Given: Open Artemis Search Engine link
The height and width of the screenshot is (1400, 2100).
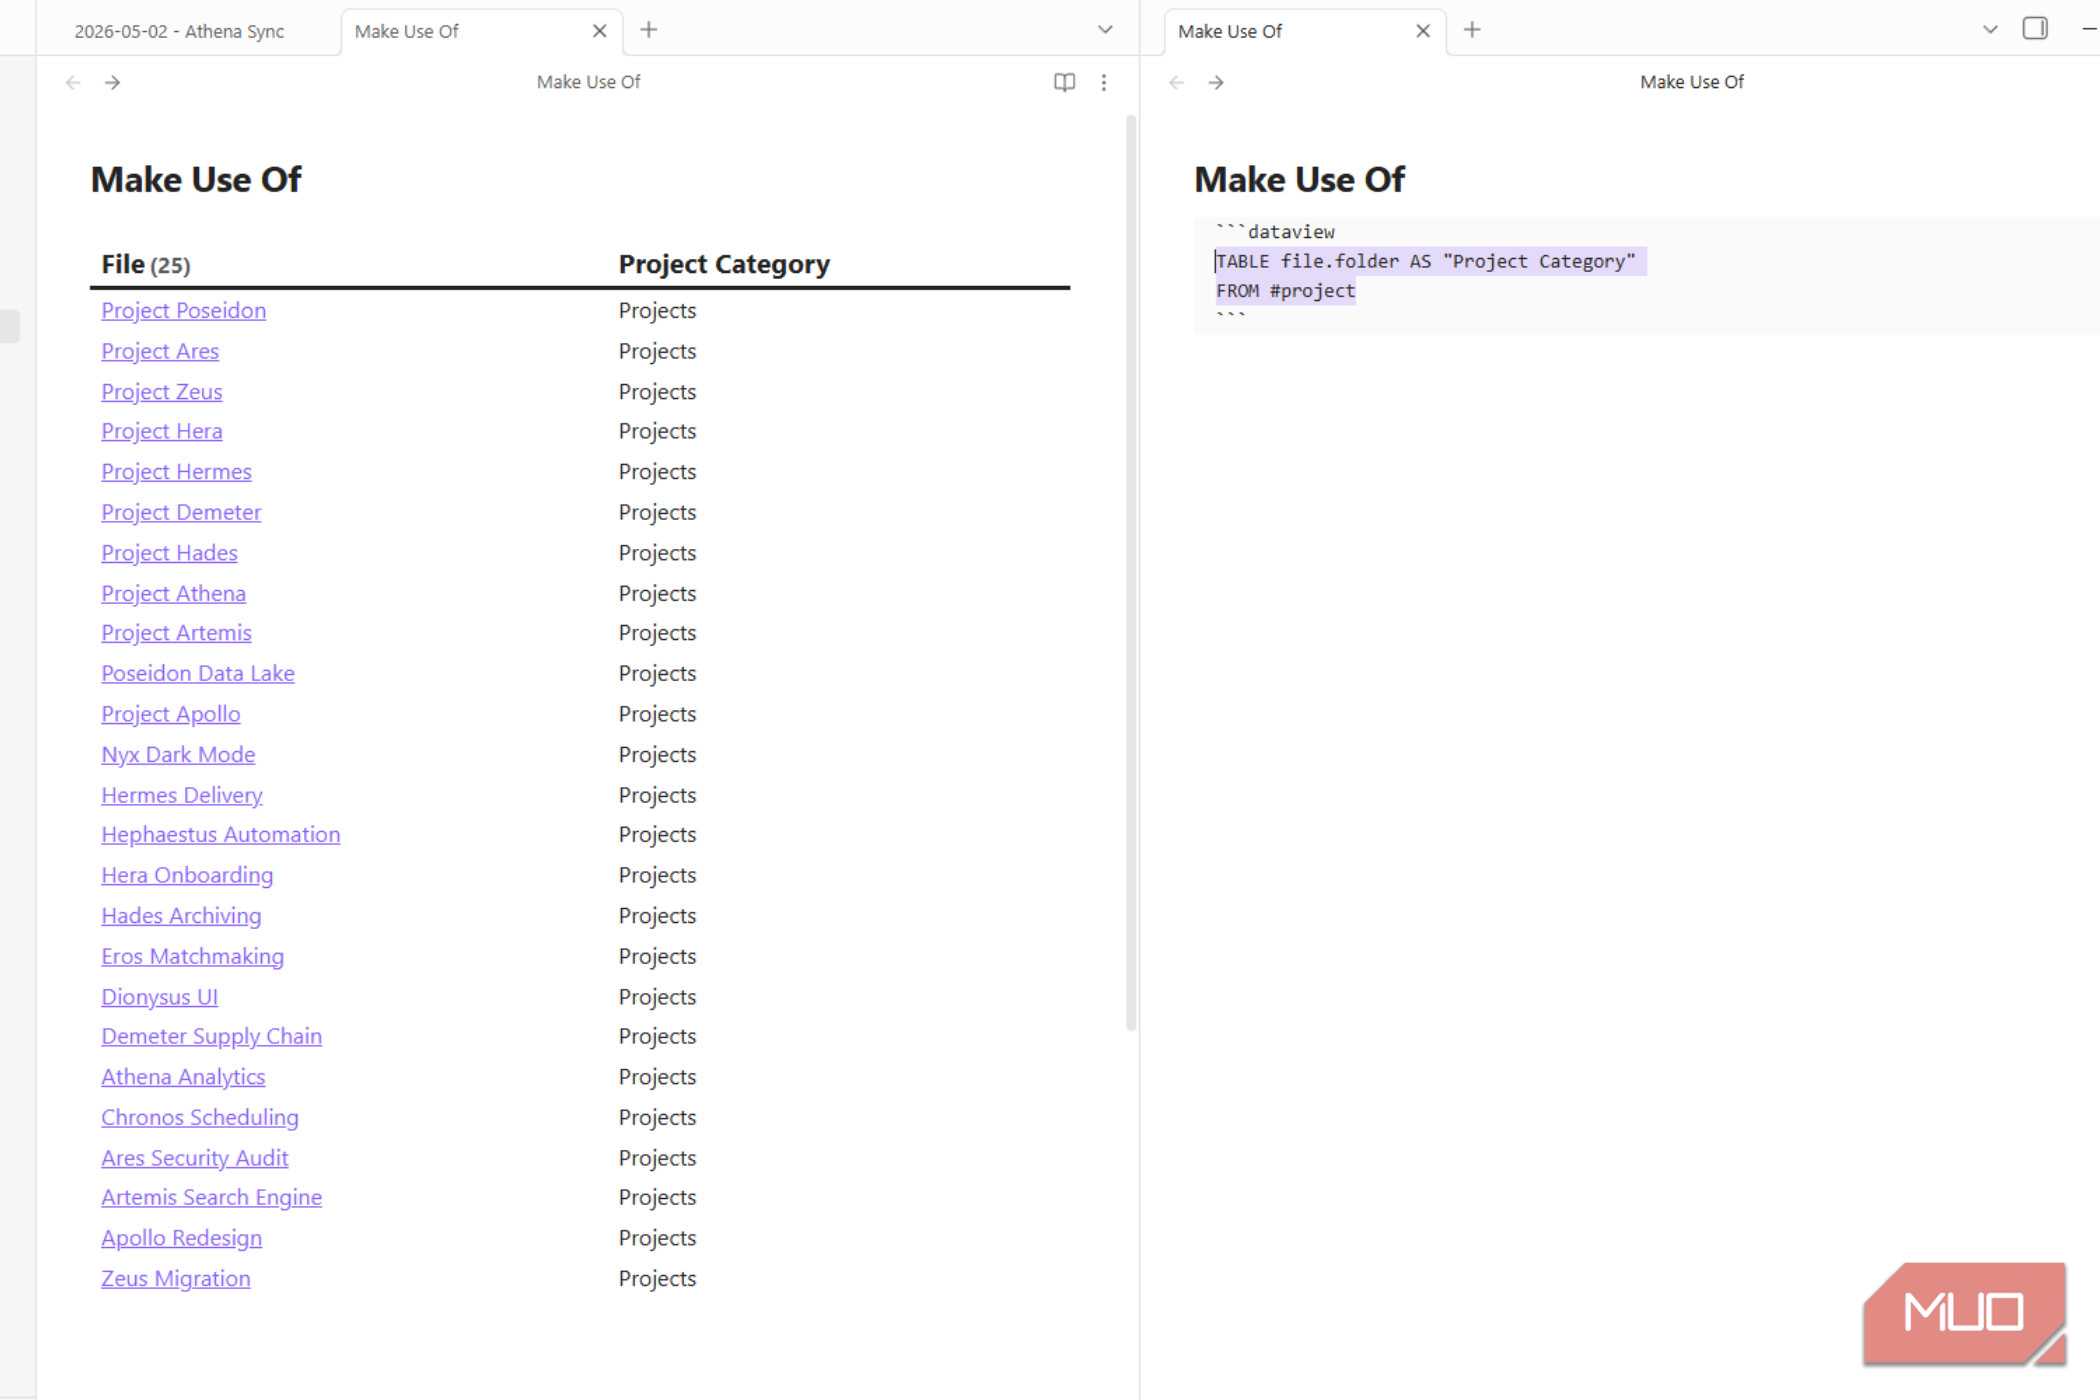Looking at the screenshot, I should click(x=211, y=1198).
